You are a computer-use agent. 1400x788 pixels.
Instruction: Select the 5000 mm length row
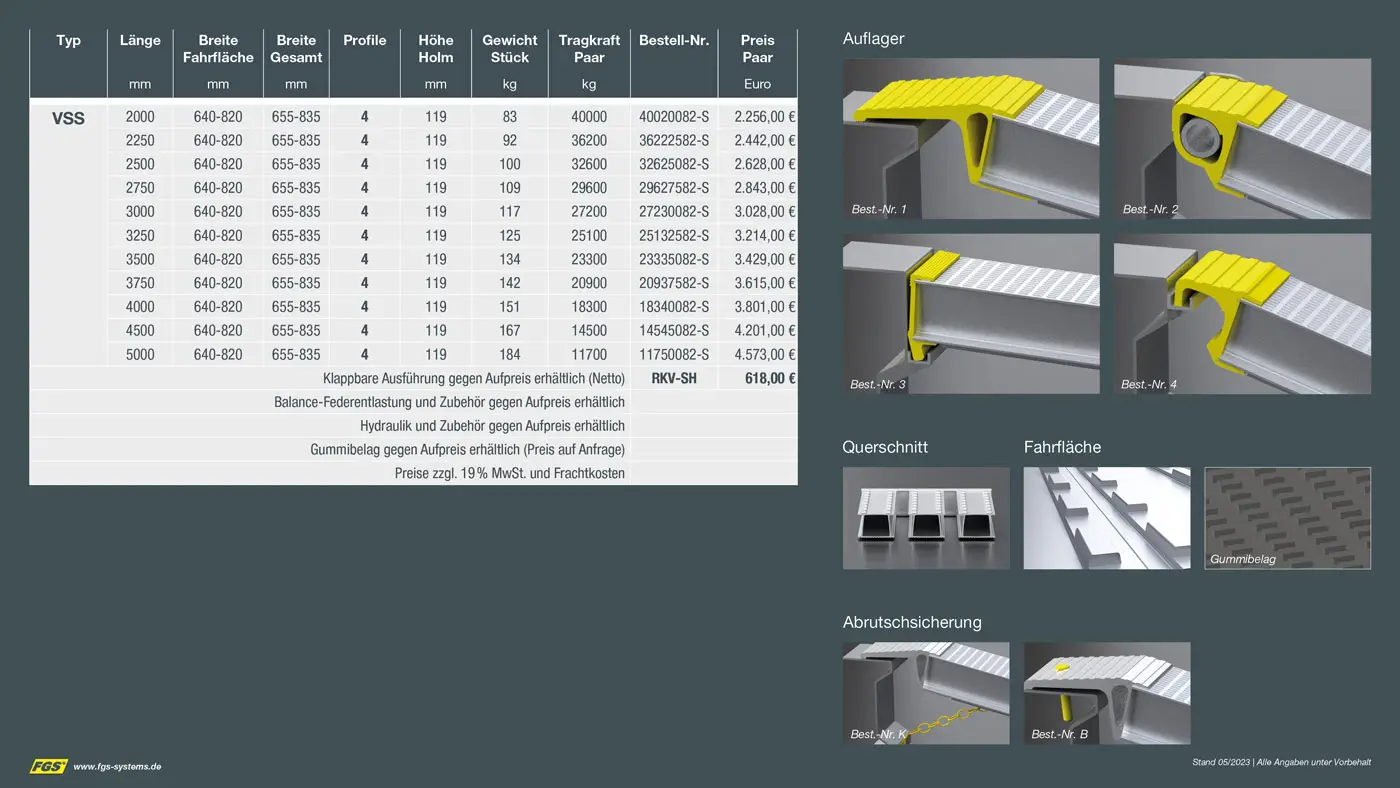click(140, 355)
